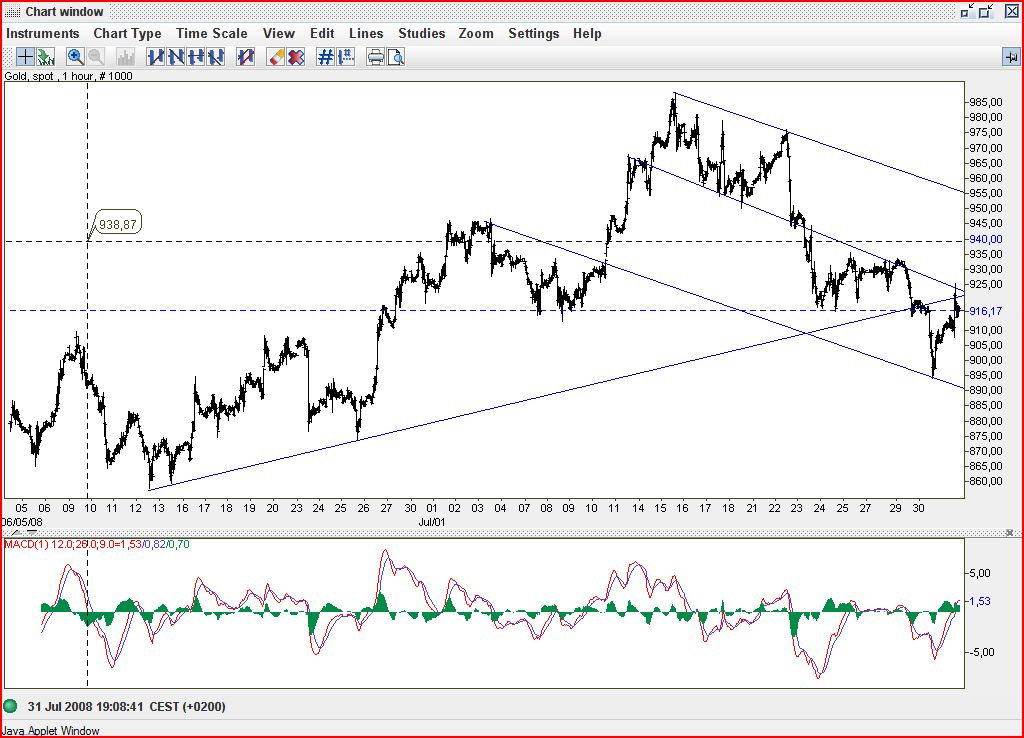Click the green connection status indicator
The height and width of the screenshot is (738, 1024).
10,707
